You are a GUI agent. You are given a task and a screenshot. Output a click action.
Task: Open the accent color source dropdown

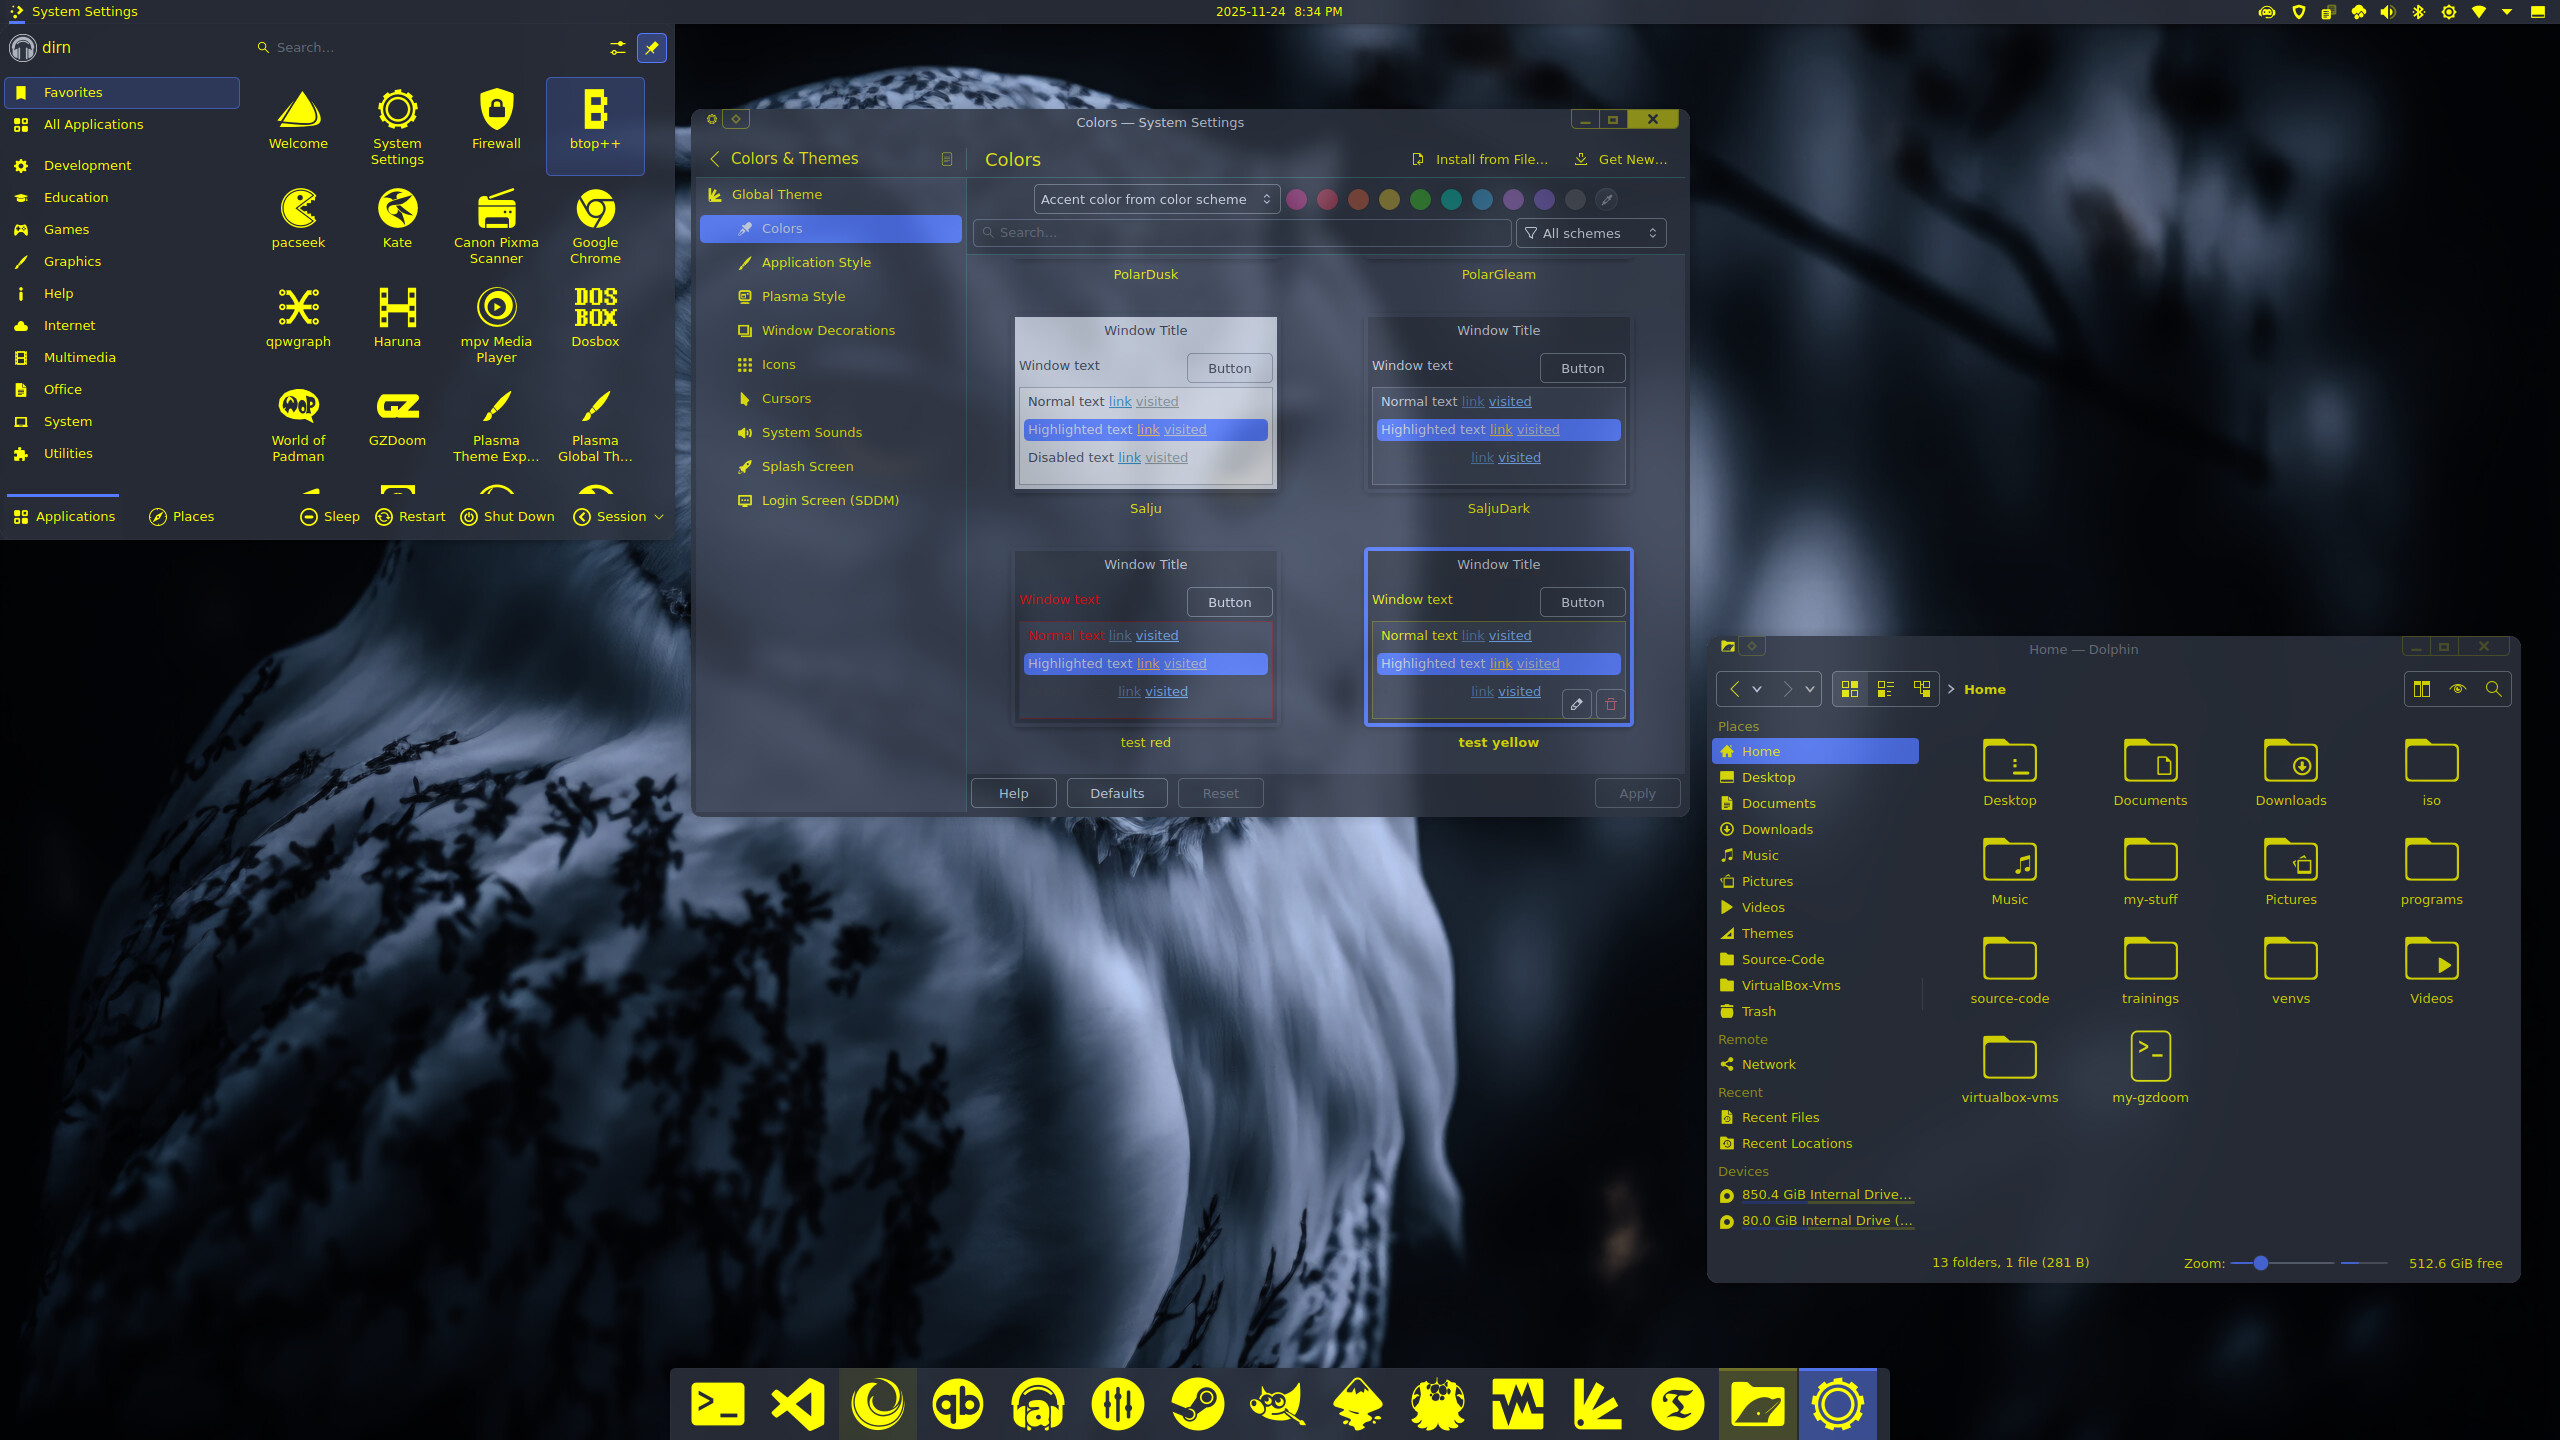[1155, 199]
